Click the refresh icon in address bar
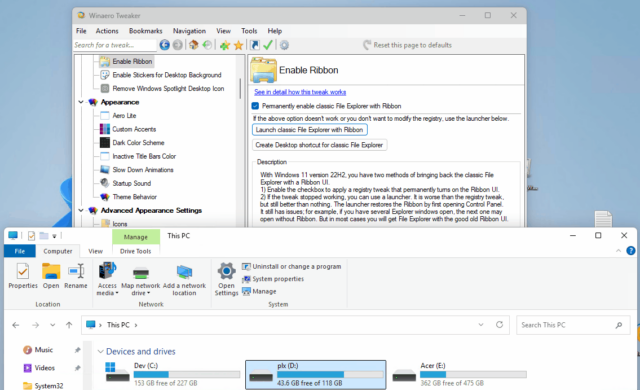640x390 pixels. (x=500, y=325)
